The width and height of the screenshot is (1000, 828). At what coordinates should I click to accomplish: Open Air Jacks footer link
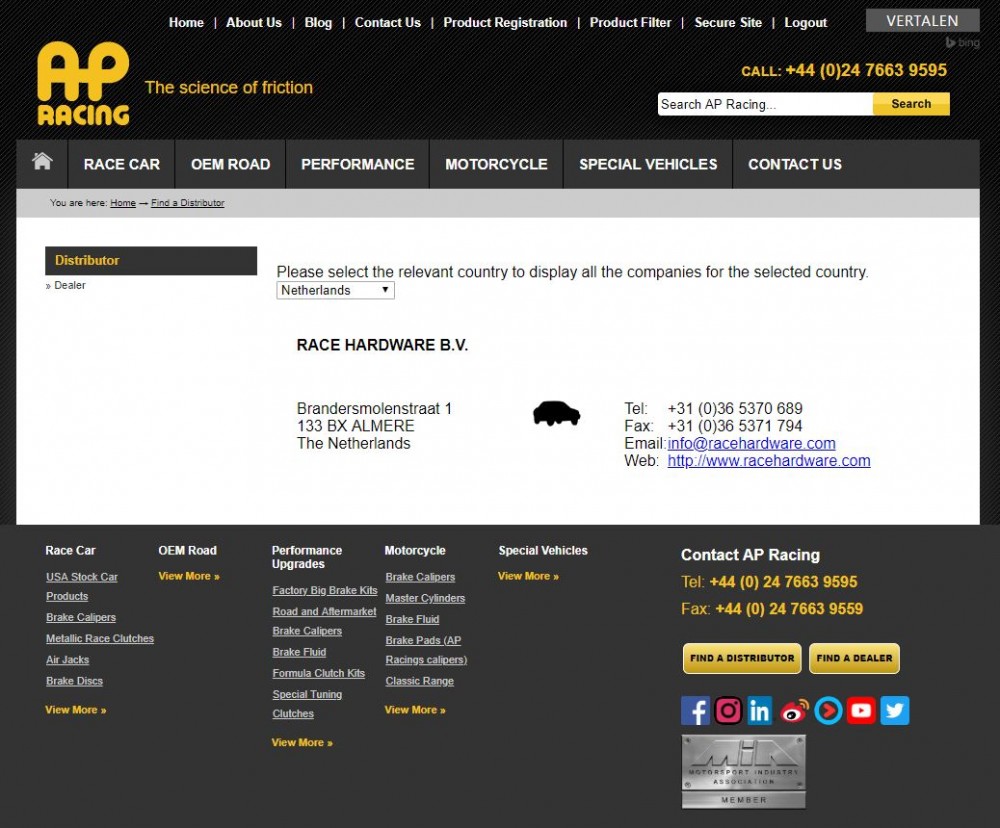[x=67, y=660]
